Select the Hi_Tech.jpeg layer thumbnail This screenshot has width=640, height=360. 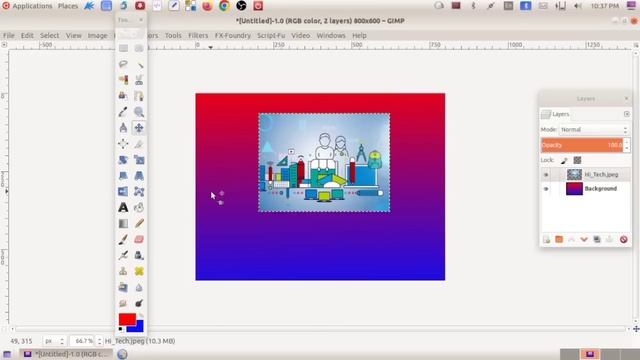(574, 175)
